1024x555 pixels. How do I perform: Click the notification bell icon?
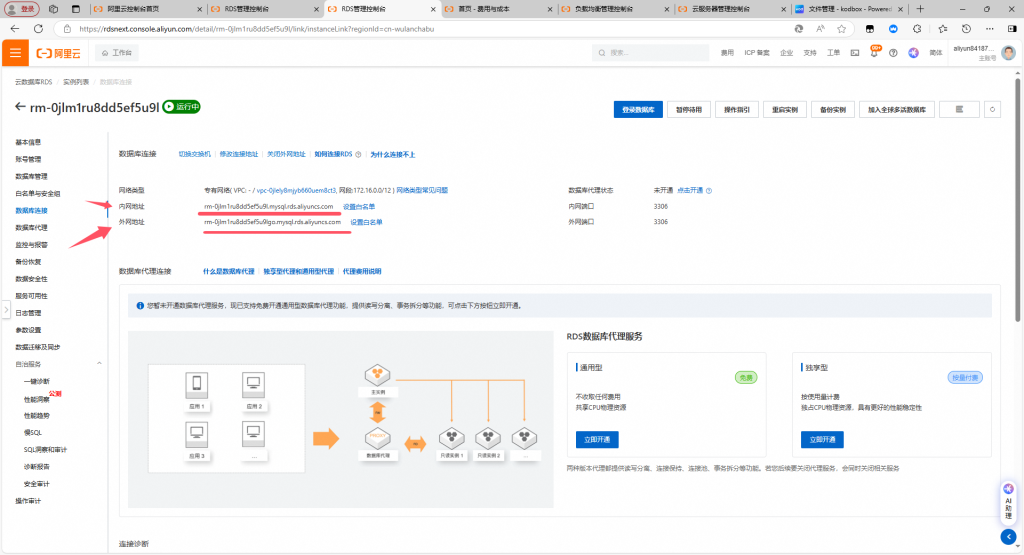(x=875, y=52)
